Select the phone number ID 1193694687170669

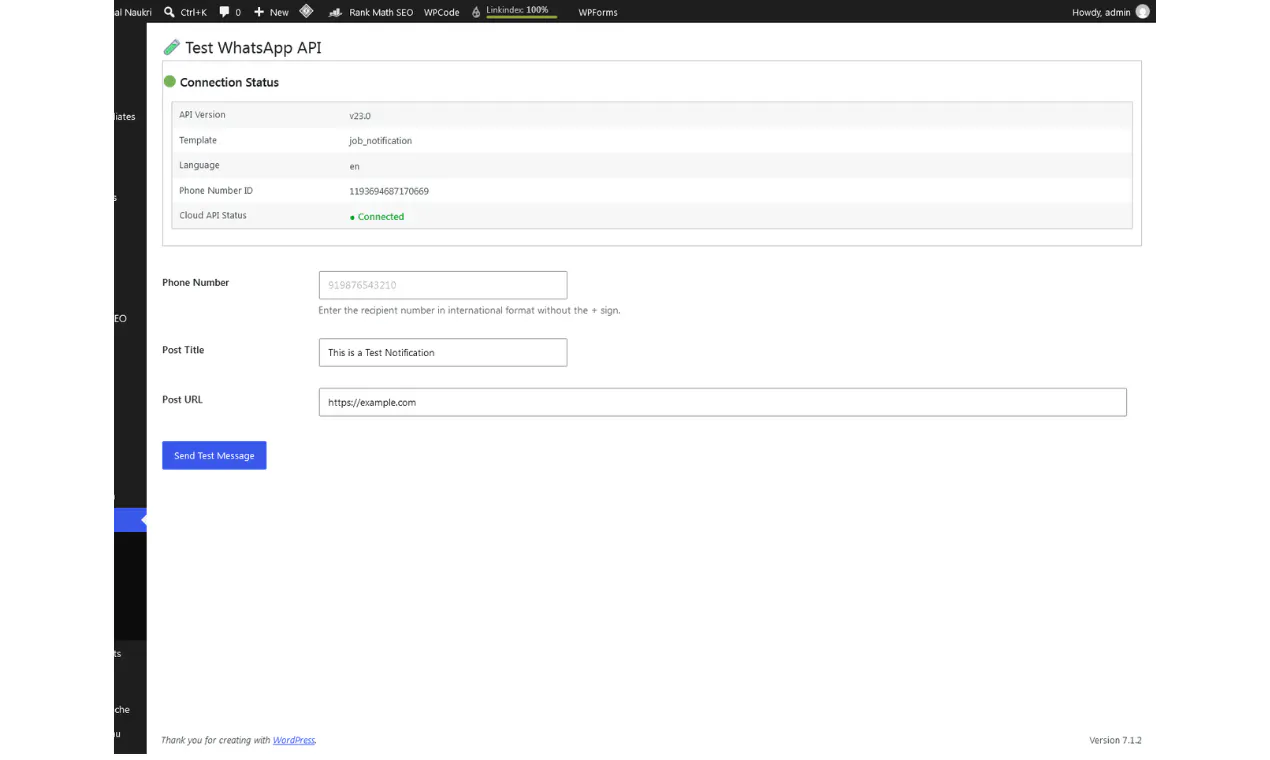(x=389, y=191)
